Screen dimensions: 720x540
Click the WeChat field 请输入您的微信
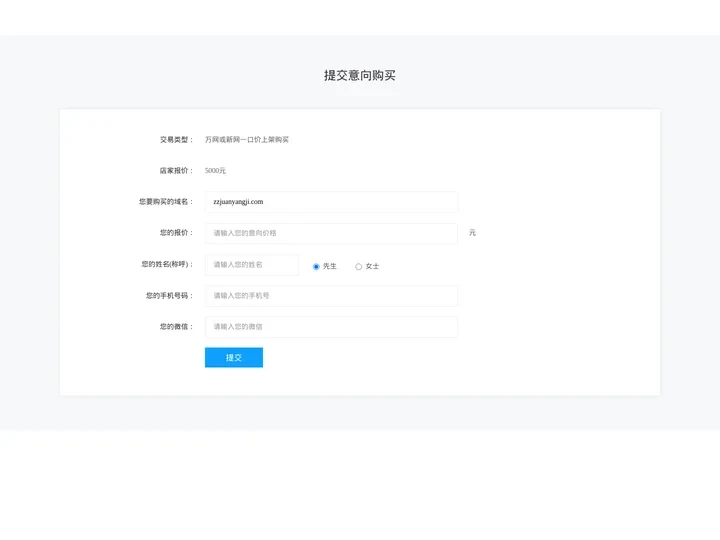pos(331,327)
